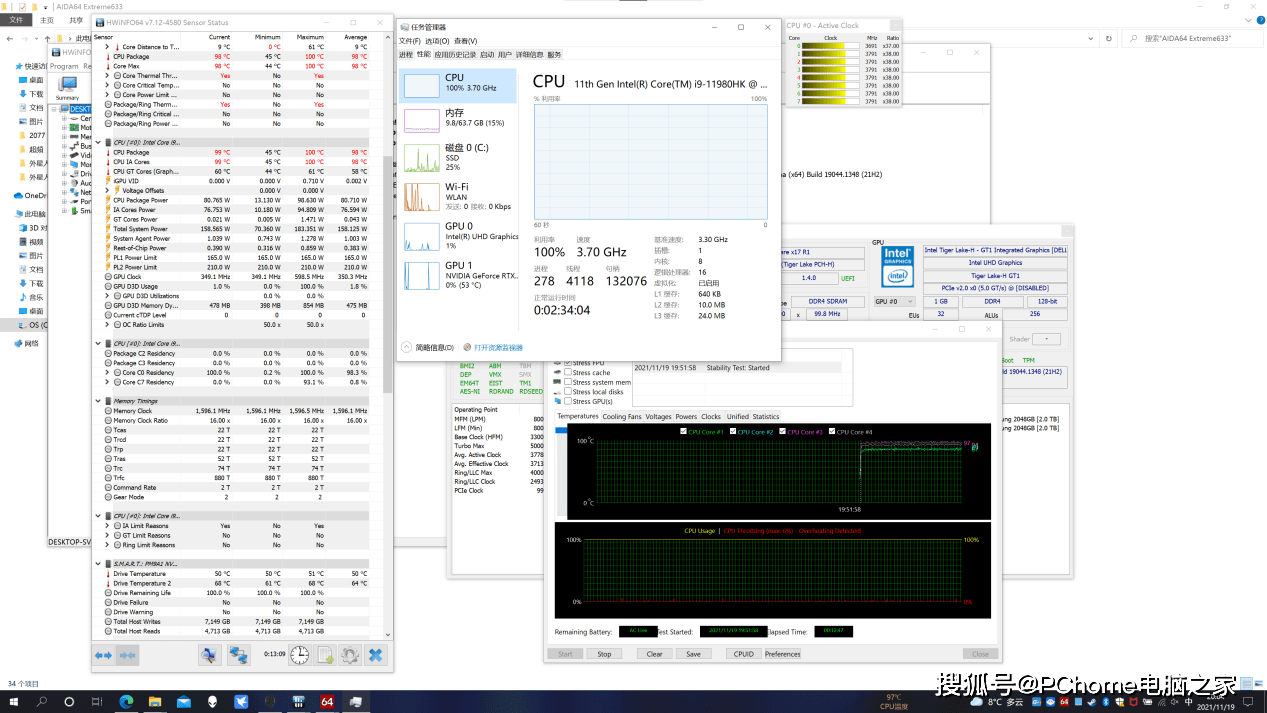This screenshot has height=713, width=1267.
Task: Open Task Manager 文件(F) menu
Action: (x=409, y=41)
